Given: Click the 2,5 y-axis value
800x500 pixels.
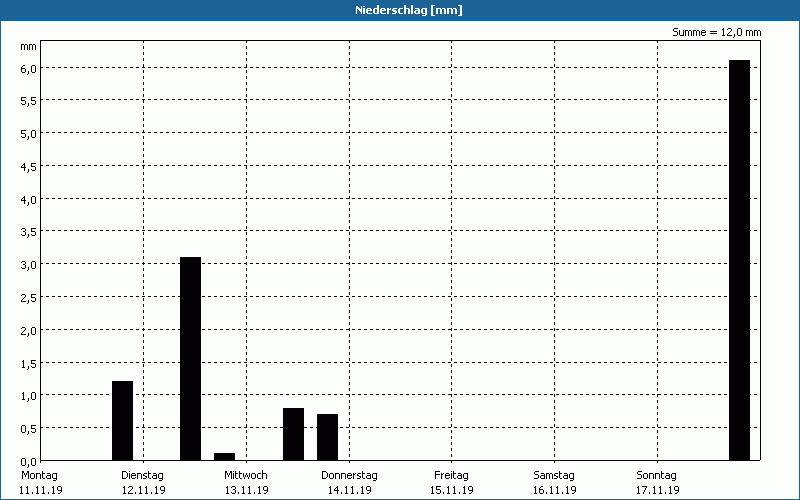Looking at the screenshot, I should pyautogui.click(x=29, y=298).
